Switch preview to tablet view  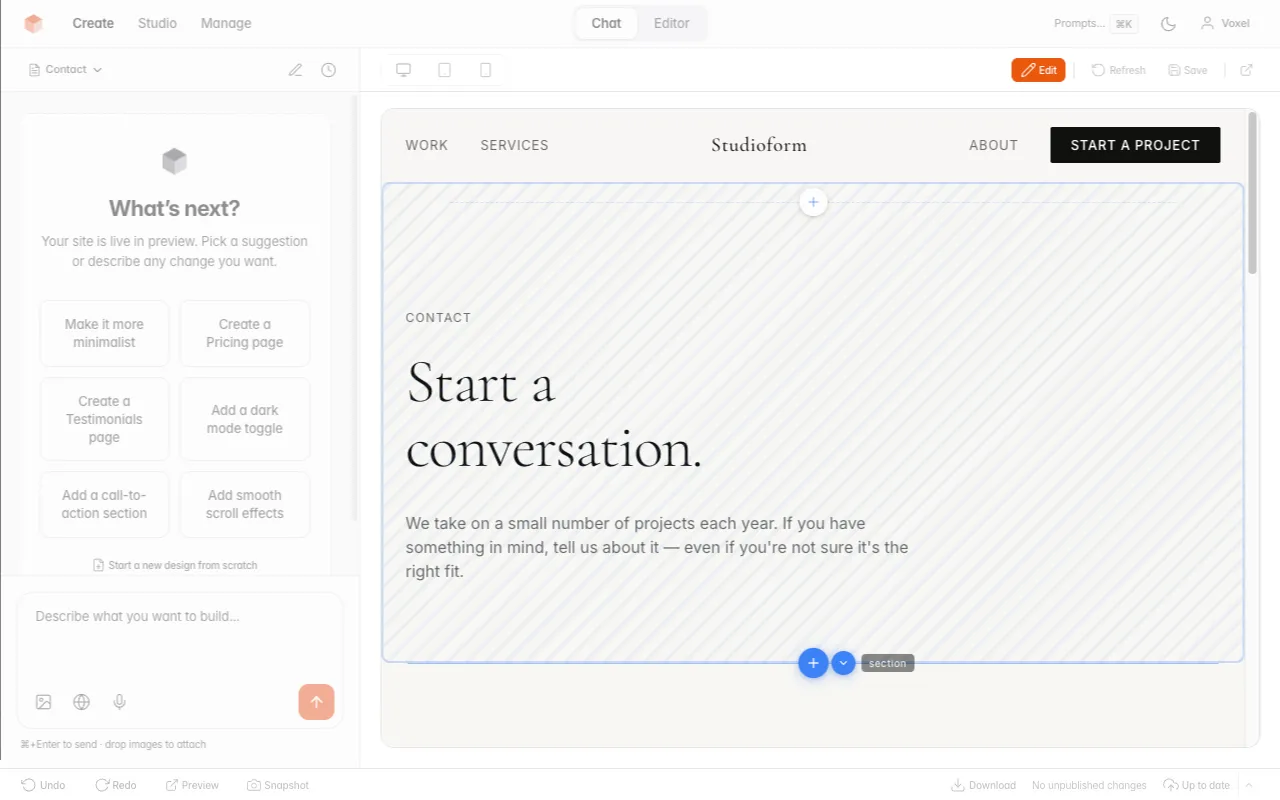click(444, 69)
